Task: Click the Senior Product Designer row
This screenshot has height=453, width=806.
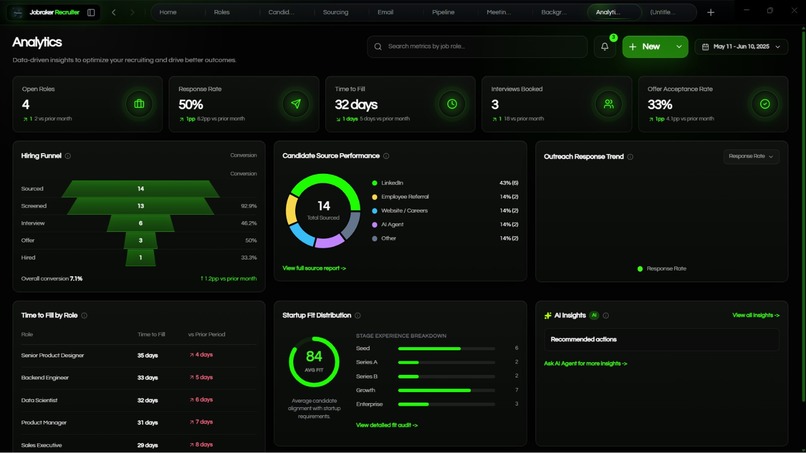Action: point(139,355)
